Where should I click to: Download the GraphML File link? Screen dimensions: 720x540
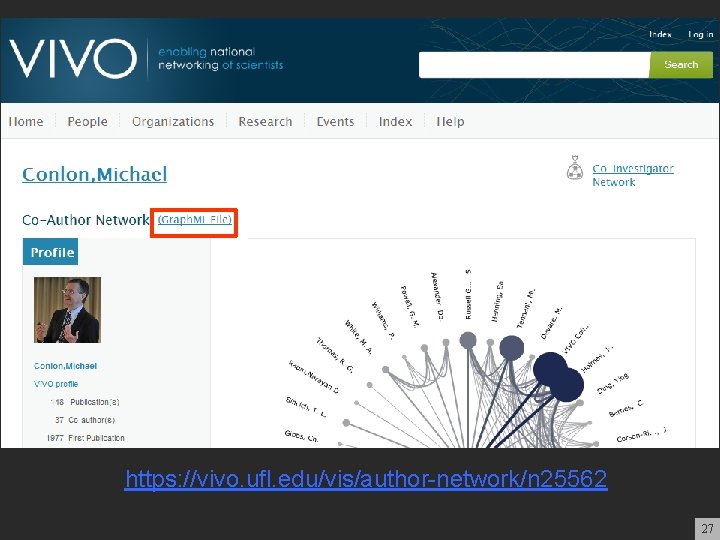point(195,219)
